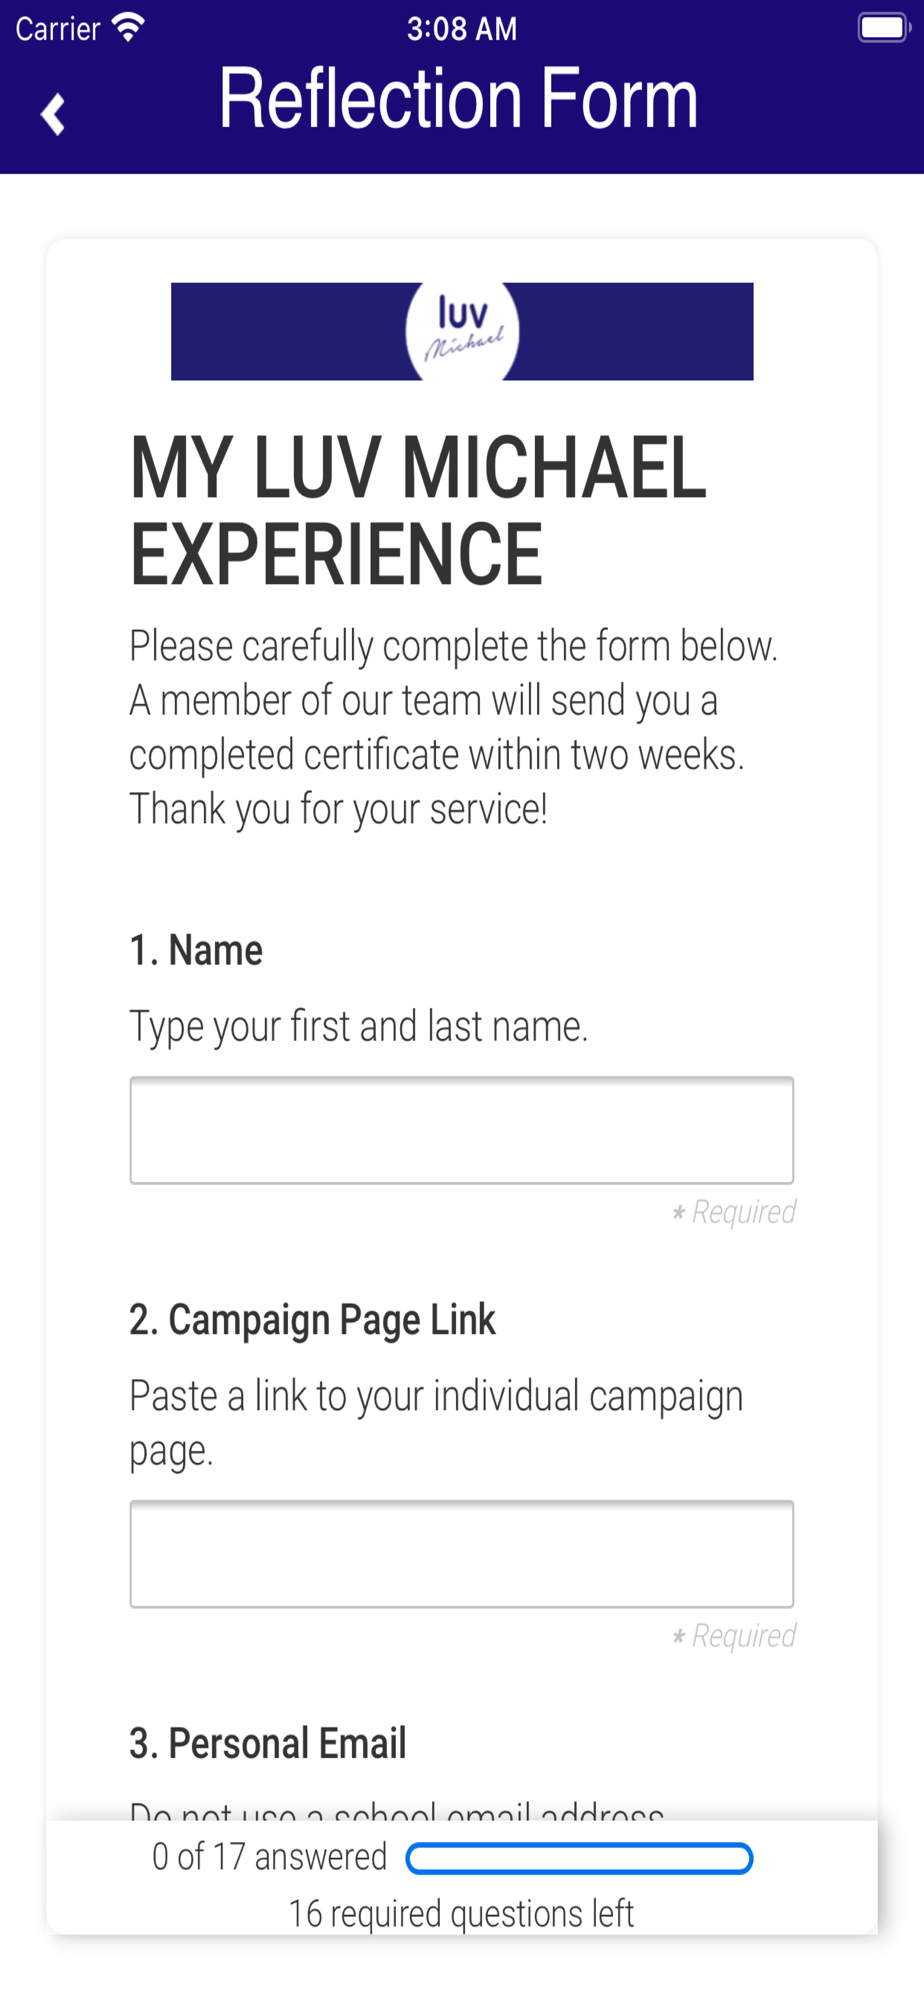Screen dimensions: 924x2000
Task: Tap the Carrier label in the status bar
Action: click(58, 28)
